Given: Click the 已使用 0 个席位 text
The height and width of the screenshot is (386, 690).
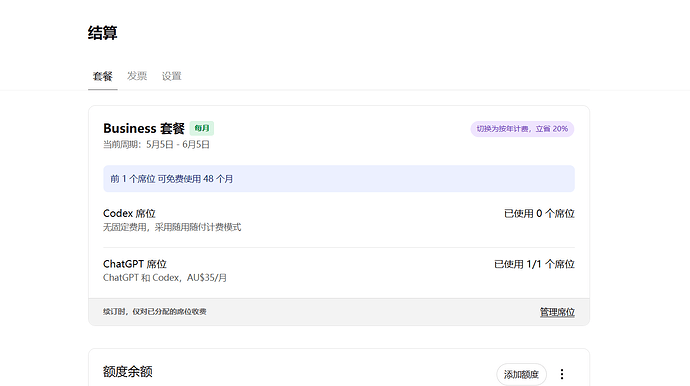Looking at the screenshot, I should point(539,213).
